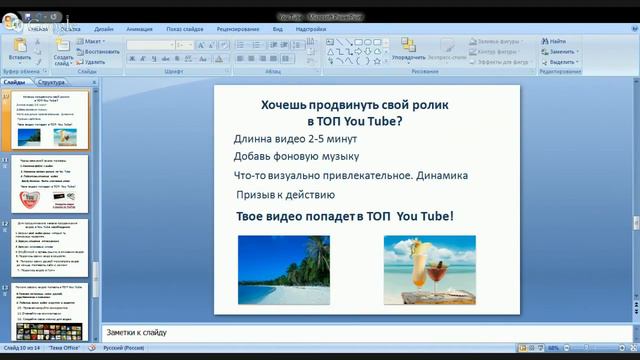Select slide 11 thumbnail
The image size is (640, 360).
(49, 184)
